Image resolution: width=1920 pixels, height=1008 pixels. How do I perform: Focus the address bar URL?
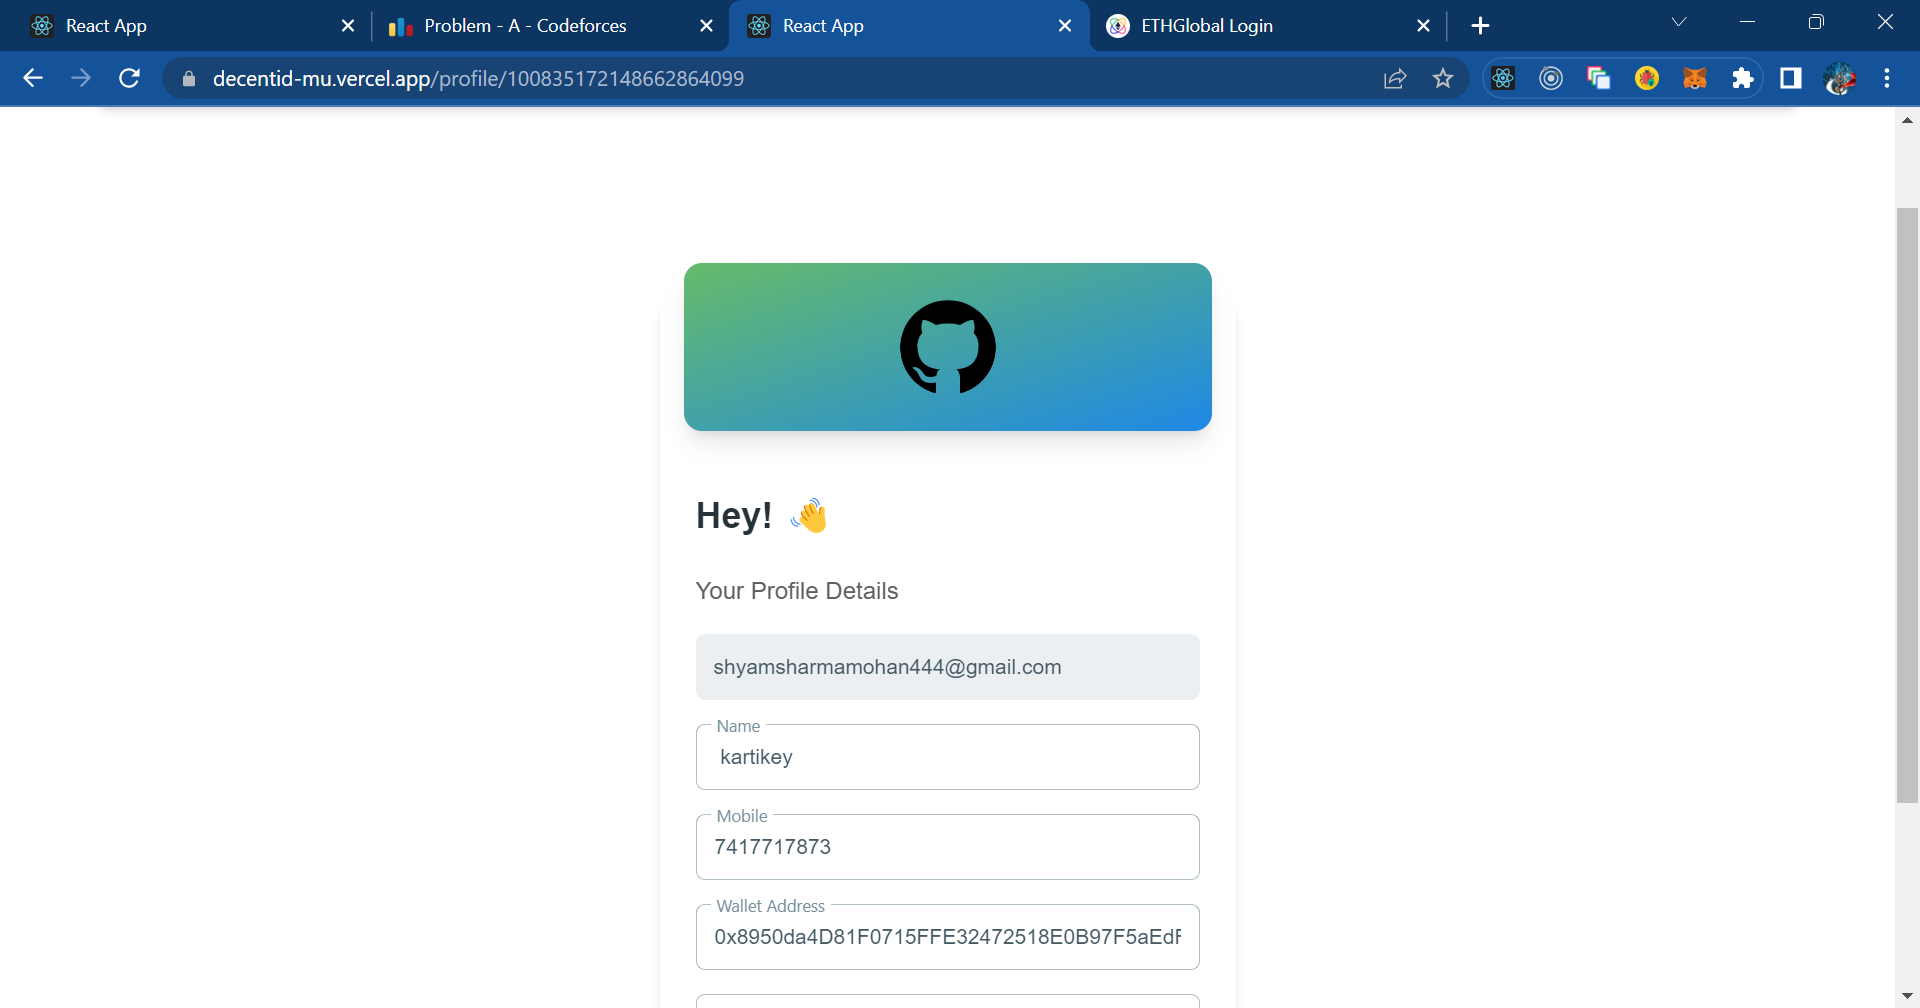tap(478, 78)
